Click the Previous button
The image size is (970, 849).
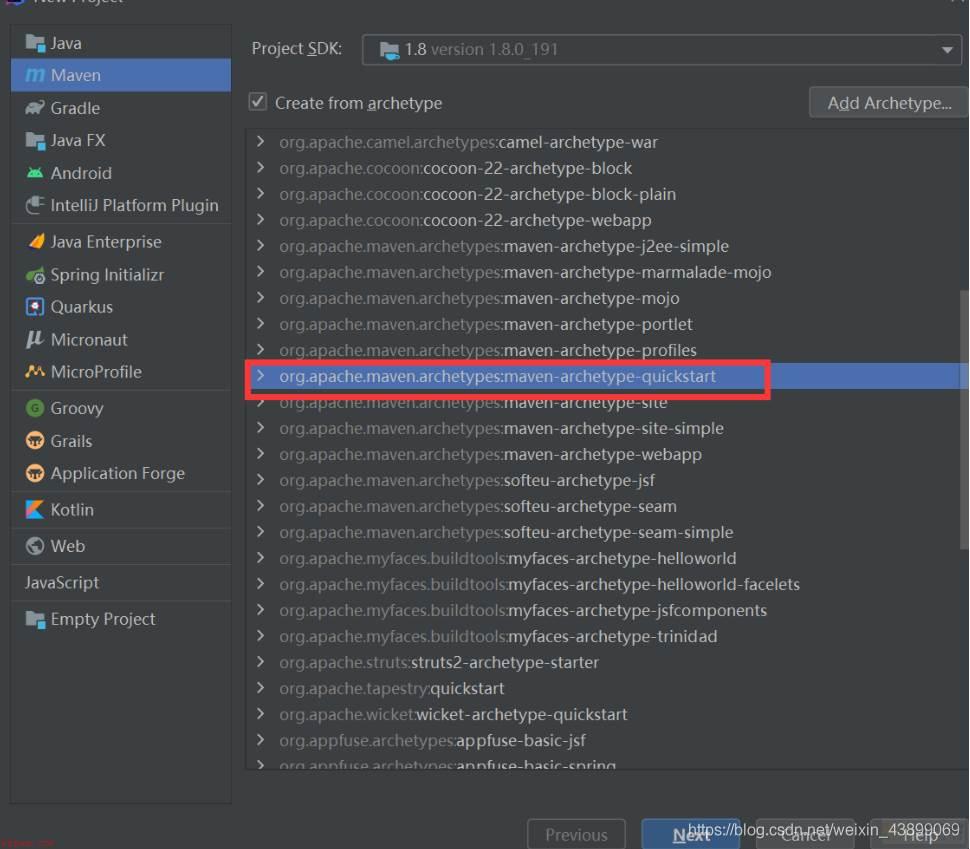(576, 834)
